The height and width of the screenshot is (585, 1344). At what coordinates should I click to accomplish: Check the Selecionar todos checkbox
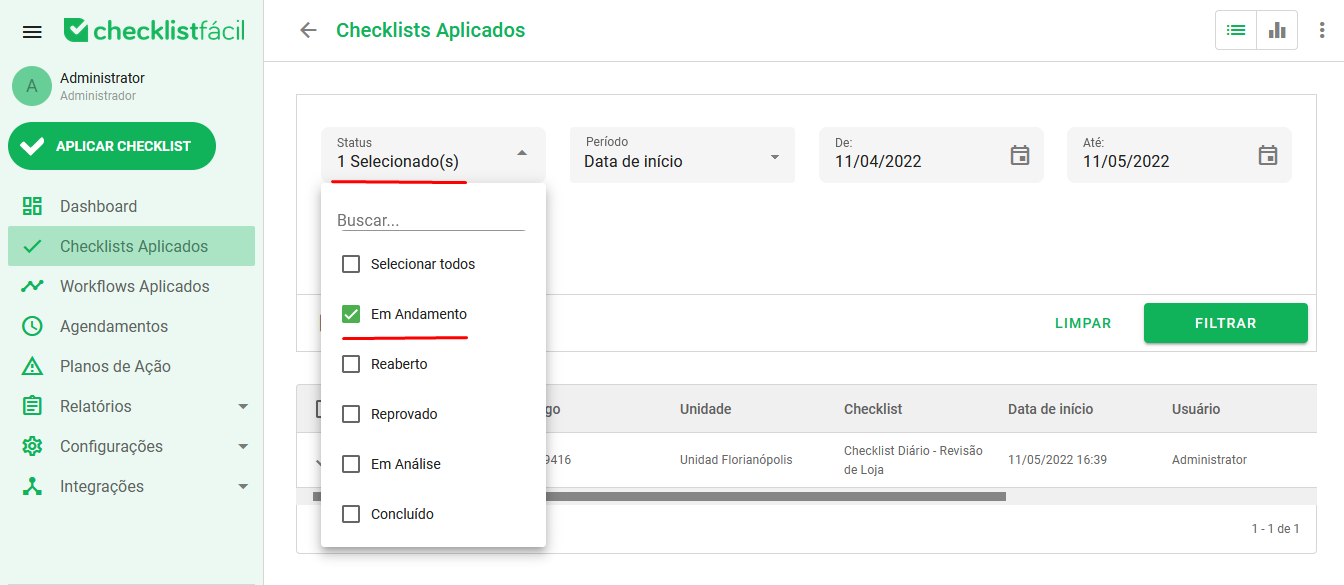click(351, 263)
